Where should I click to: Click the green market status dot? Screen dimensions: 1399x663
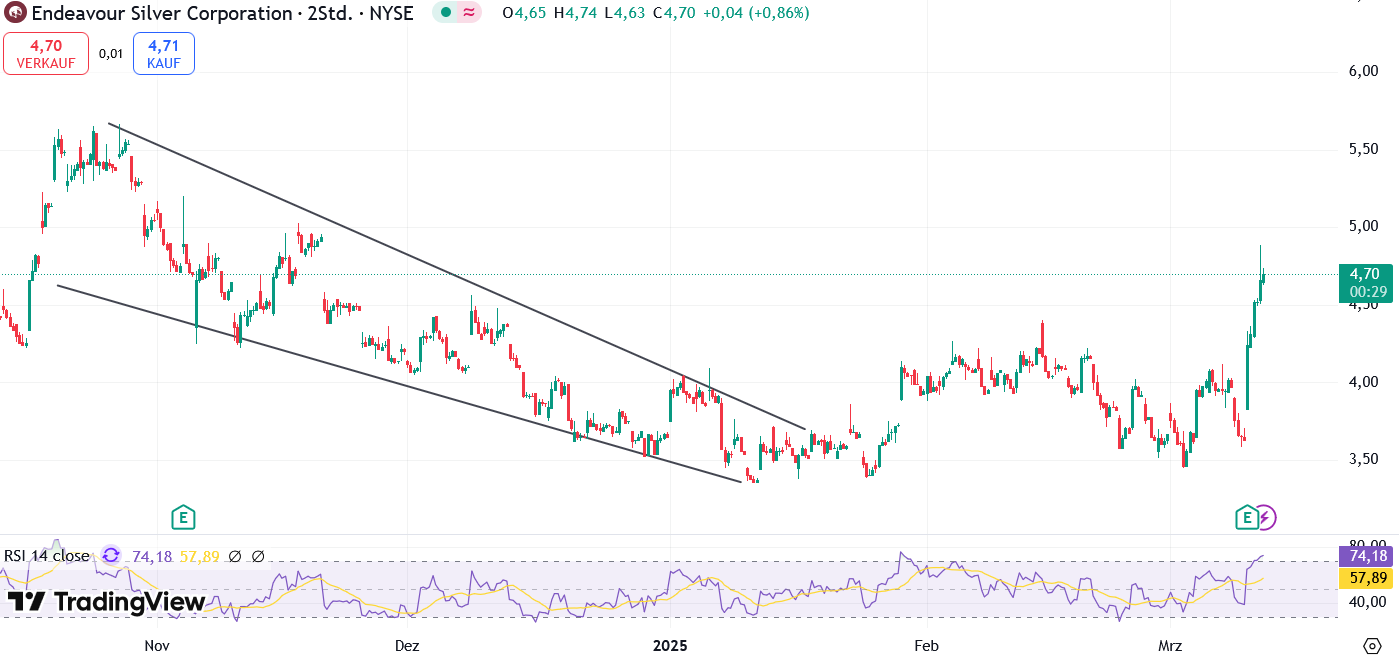[444, 13]
